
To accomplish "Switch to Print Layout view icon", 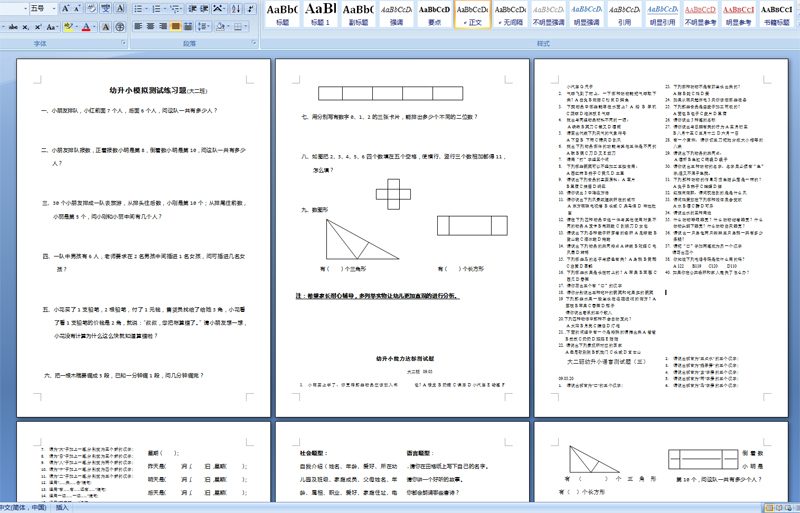I will tap(769, 508).
